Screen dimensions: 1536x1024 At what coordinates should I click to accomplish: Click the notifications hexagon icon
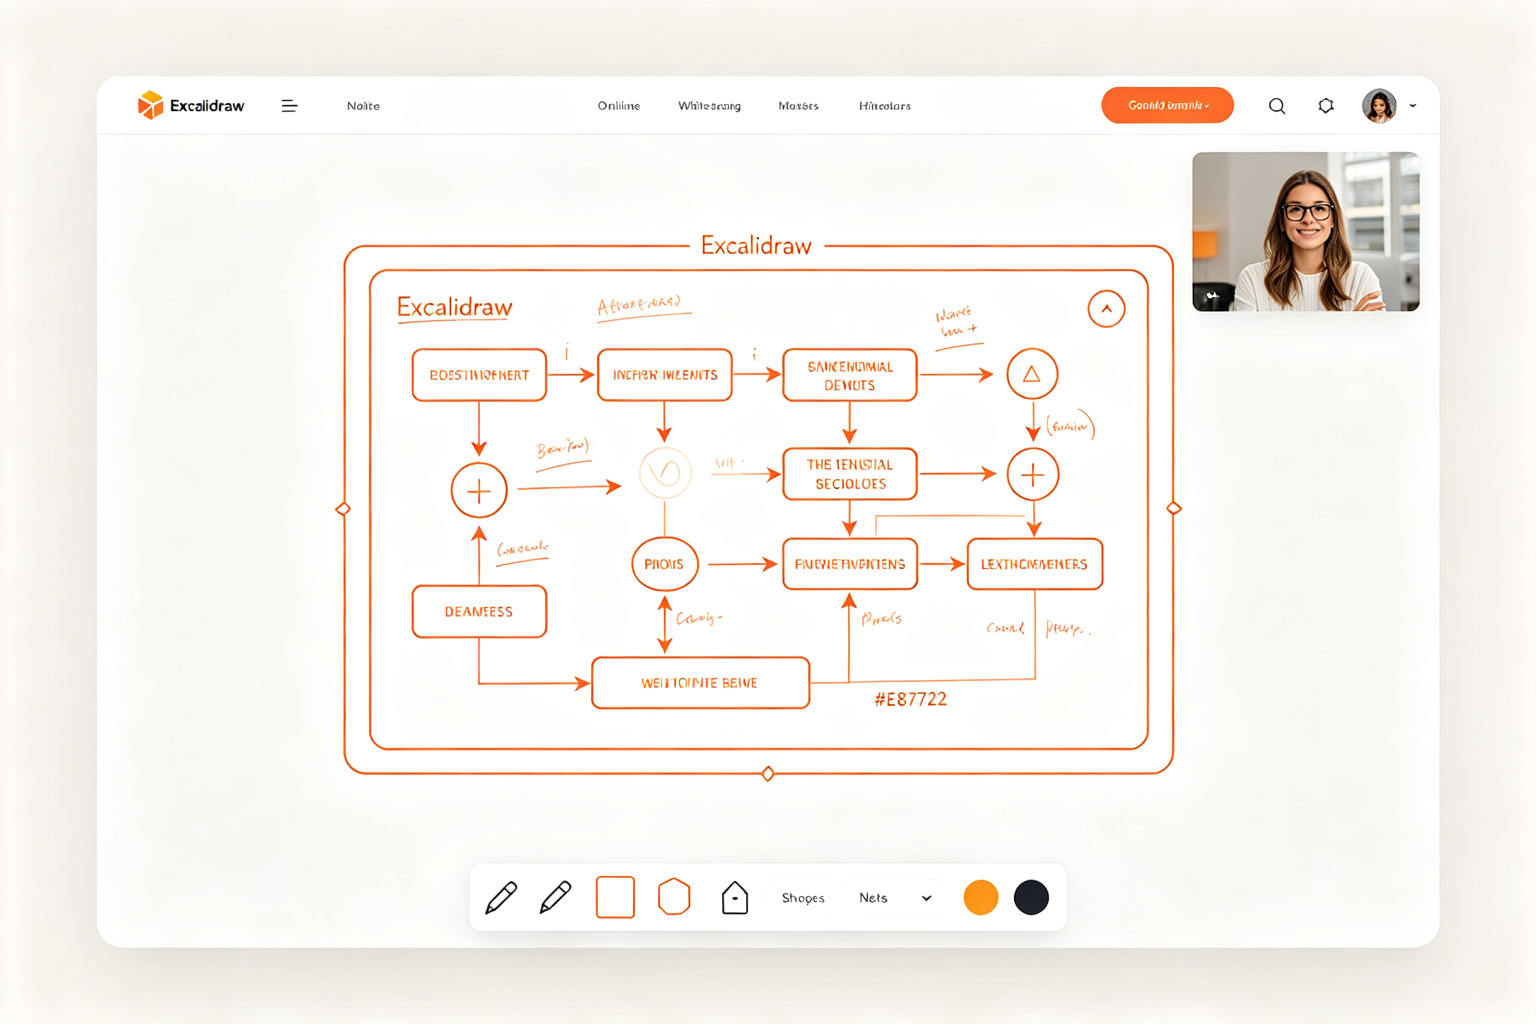click(1326, 106)
